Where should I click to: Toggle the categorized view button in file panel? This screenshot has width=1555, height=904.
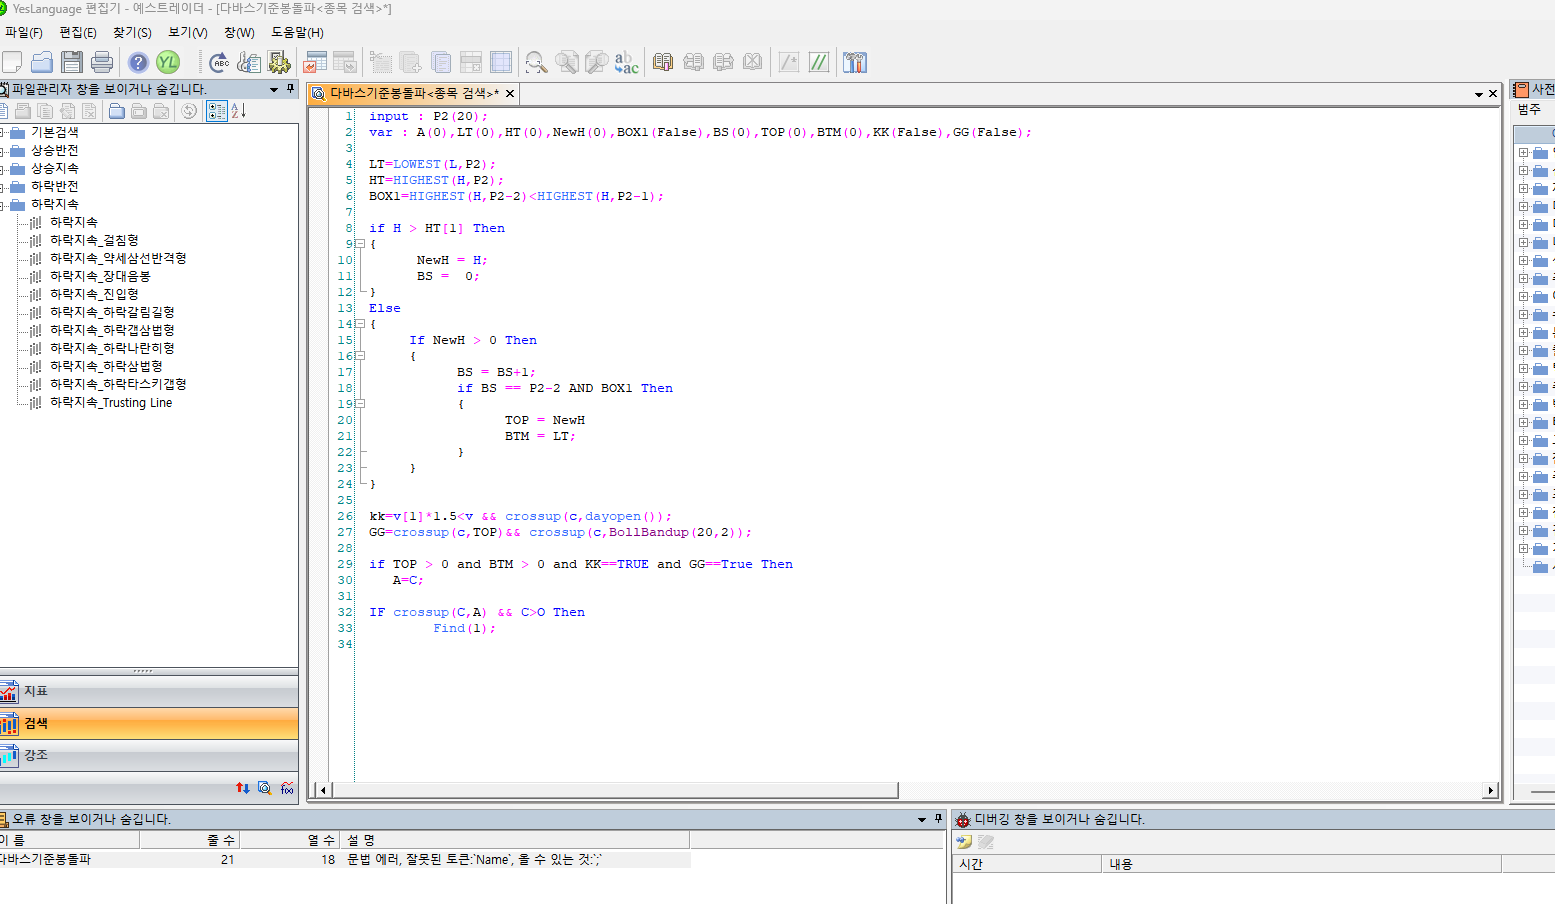(x=216, y=111)
